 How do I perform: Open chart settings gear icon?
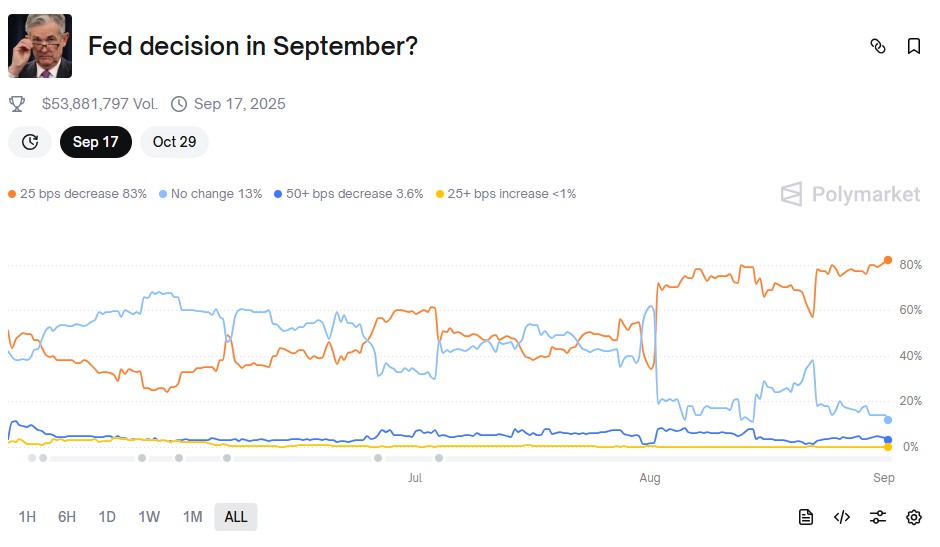click(914, 517)
